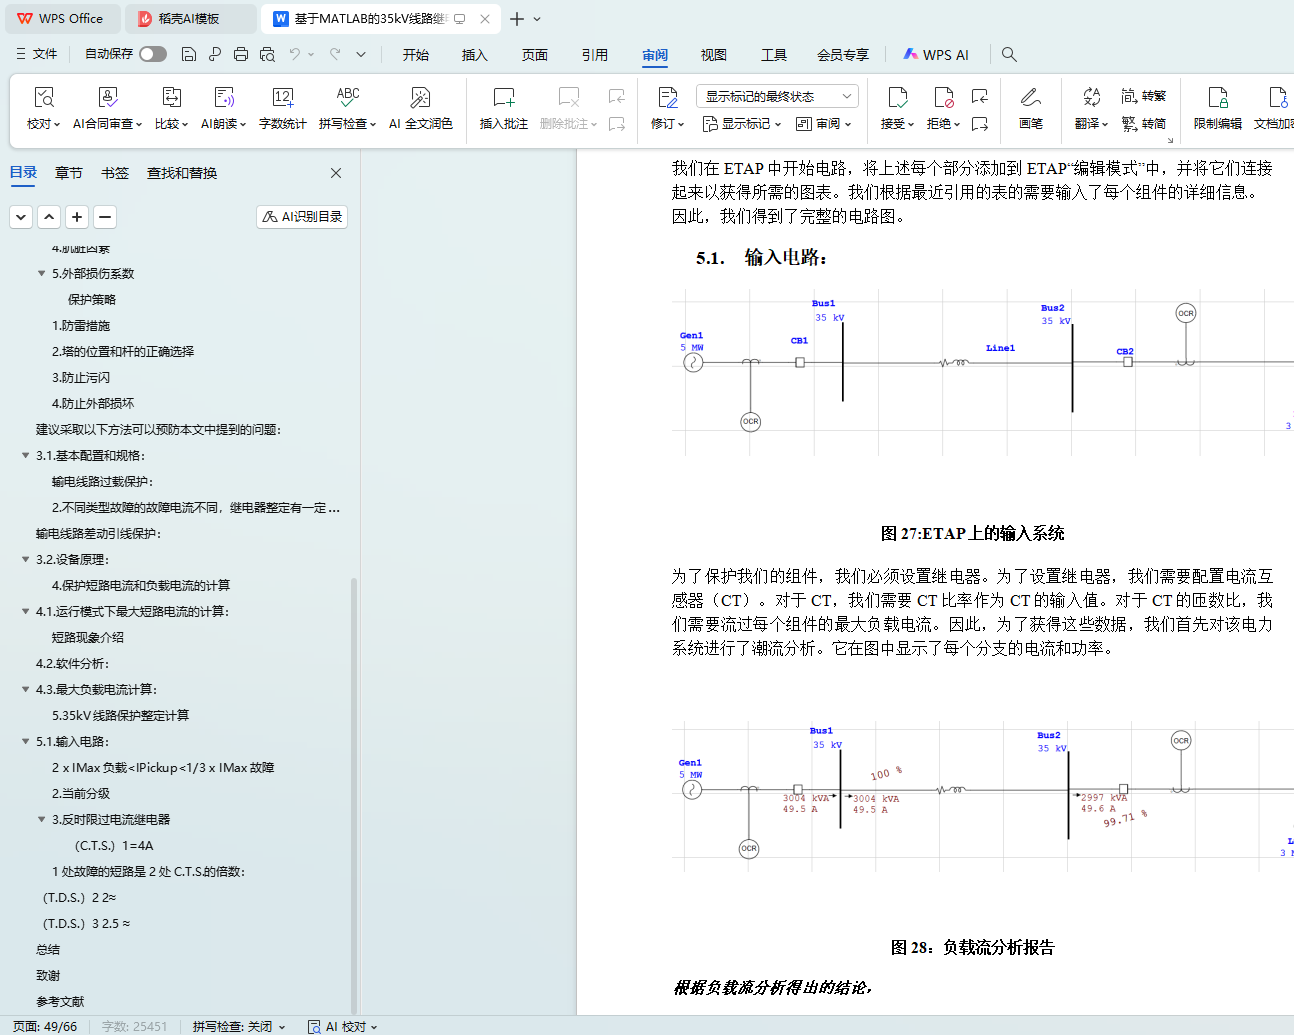
Task: Click the search magnifier icon
Action: tap(1009, 54)
